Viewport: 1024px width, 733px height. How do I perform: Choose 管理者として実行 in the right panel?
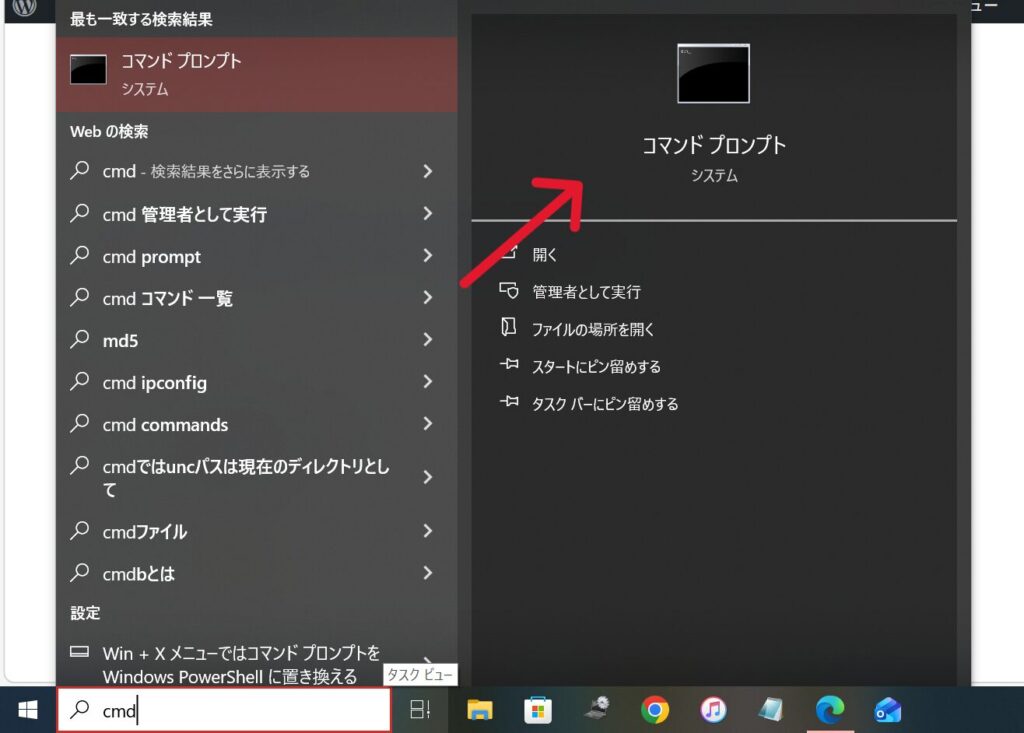point(586,292)
